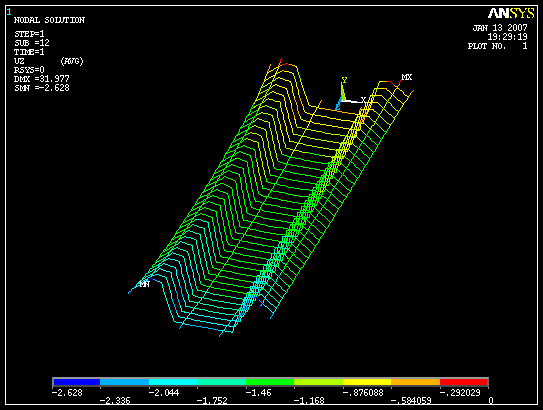543x410 pixels.
Task: Click the DMX =31.977 value text
Action: [42, 79]
